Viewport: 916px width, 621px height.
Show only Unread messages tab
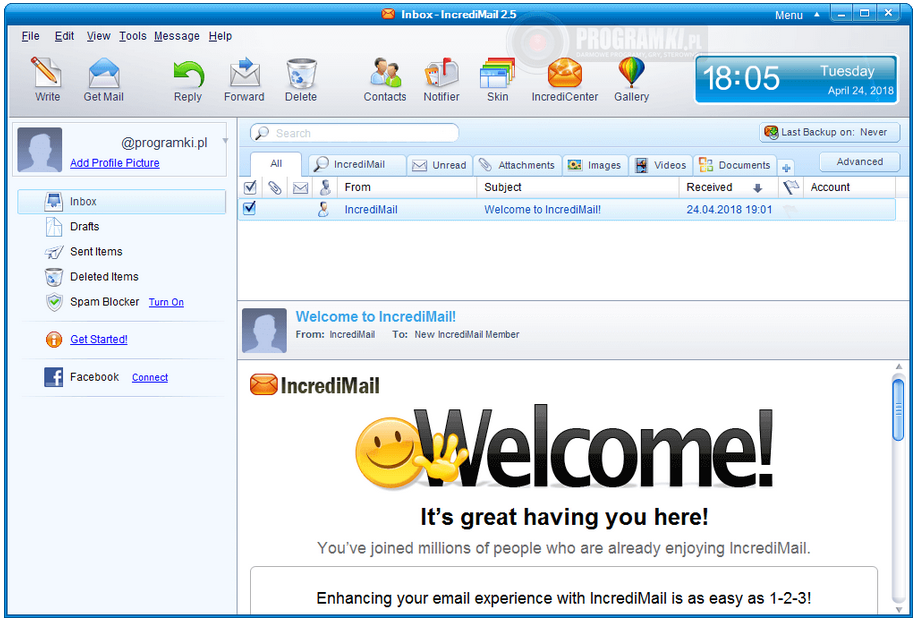tap(439, 165)
